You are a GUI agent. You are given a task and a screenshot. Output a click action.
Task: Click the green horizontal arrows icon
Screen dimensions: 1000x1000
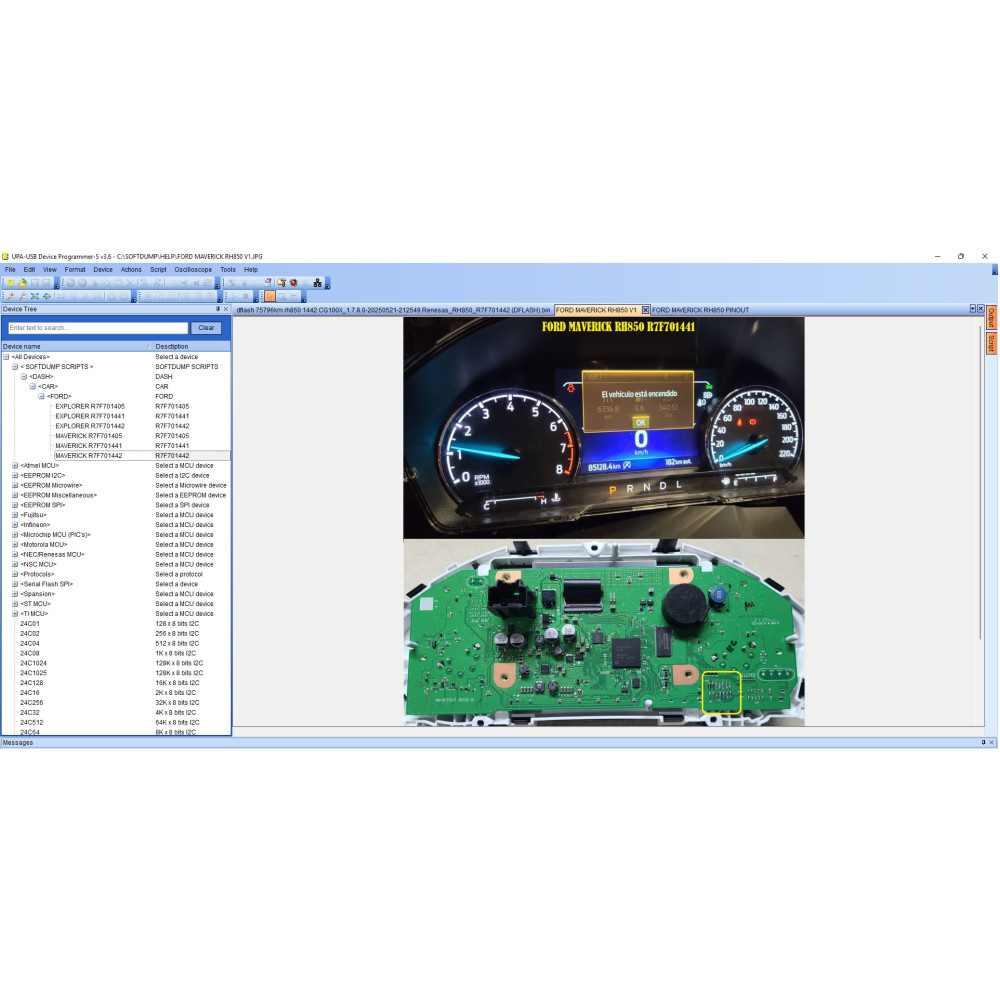click(47, 297)
